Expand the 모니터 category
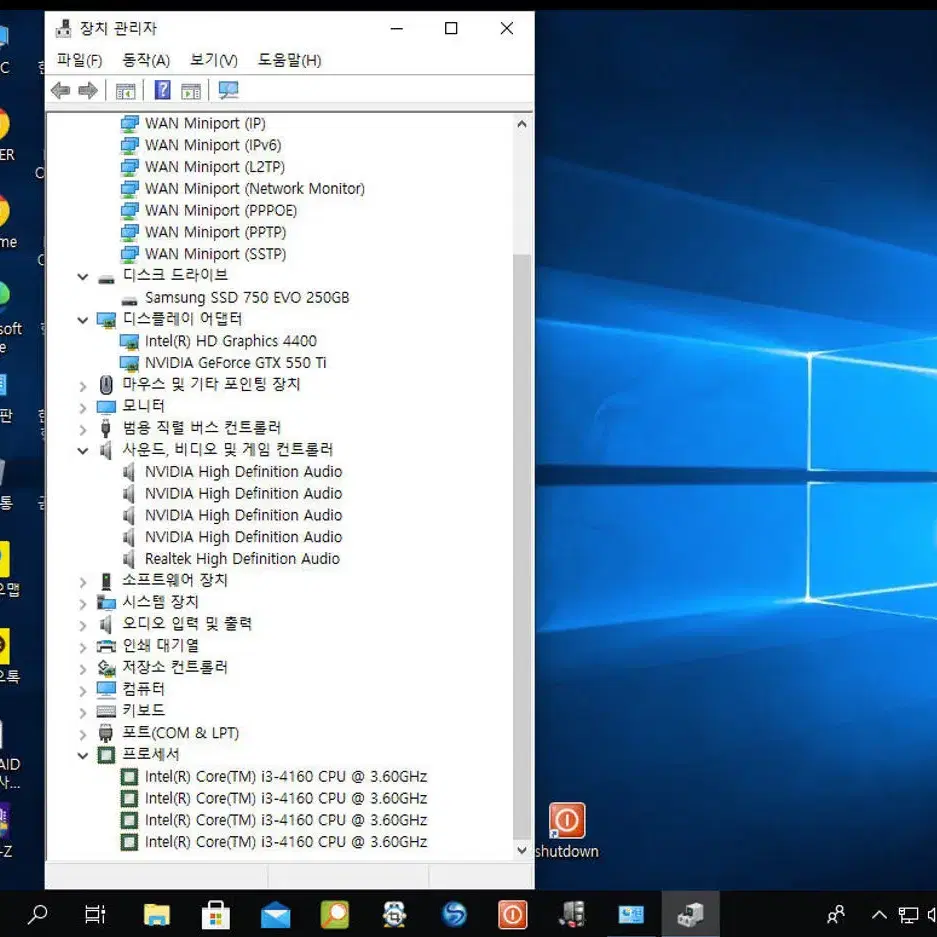Screen dimensions: 937x937 coord(82,408)
